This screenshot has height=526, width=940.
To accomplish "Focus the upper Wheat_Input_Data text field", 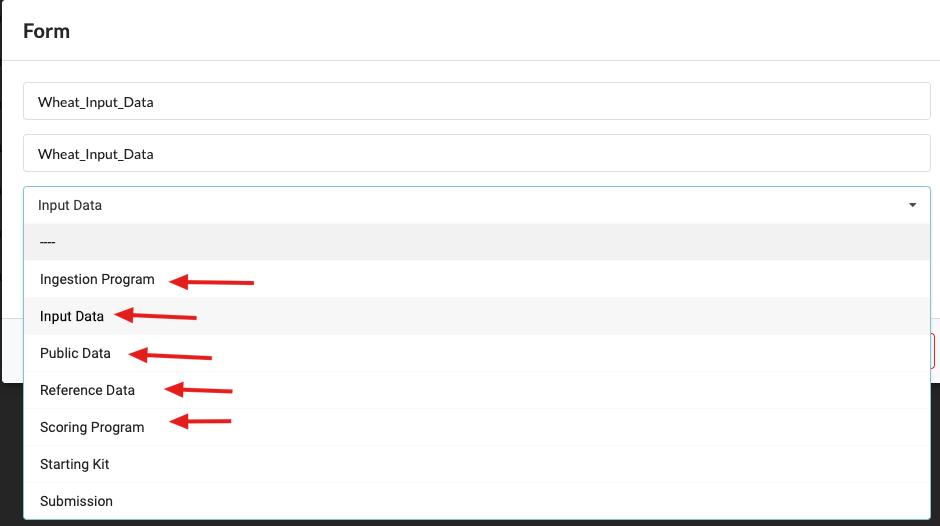I will click(476, 101).
